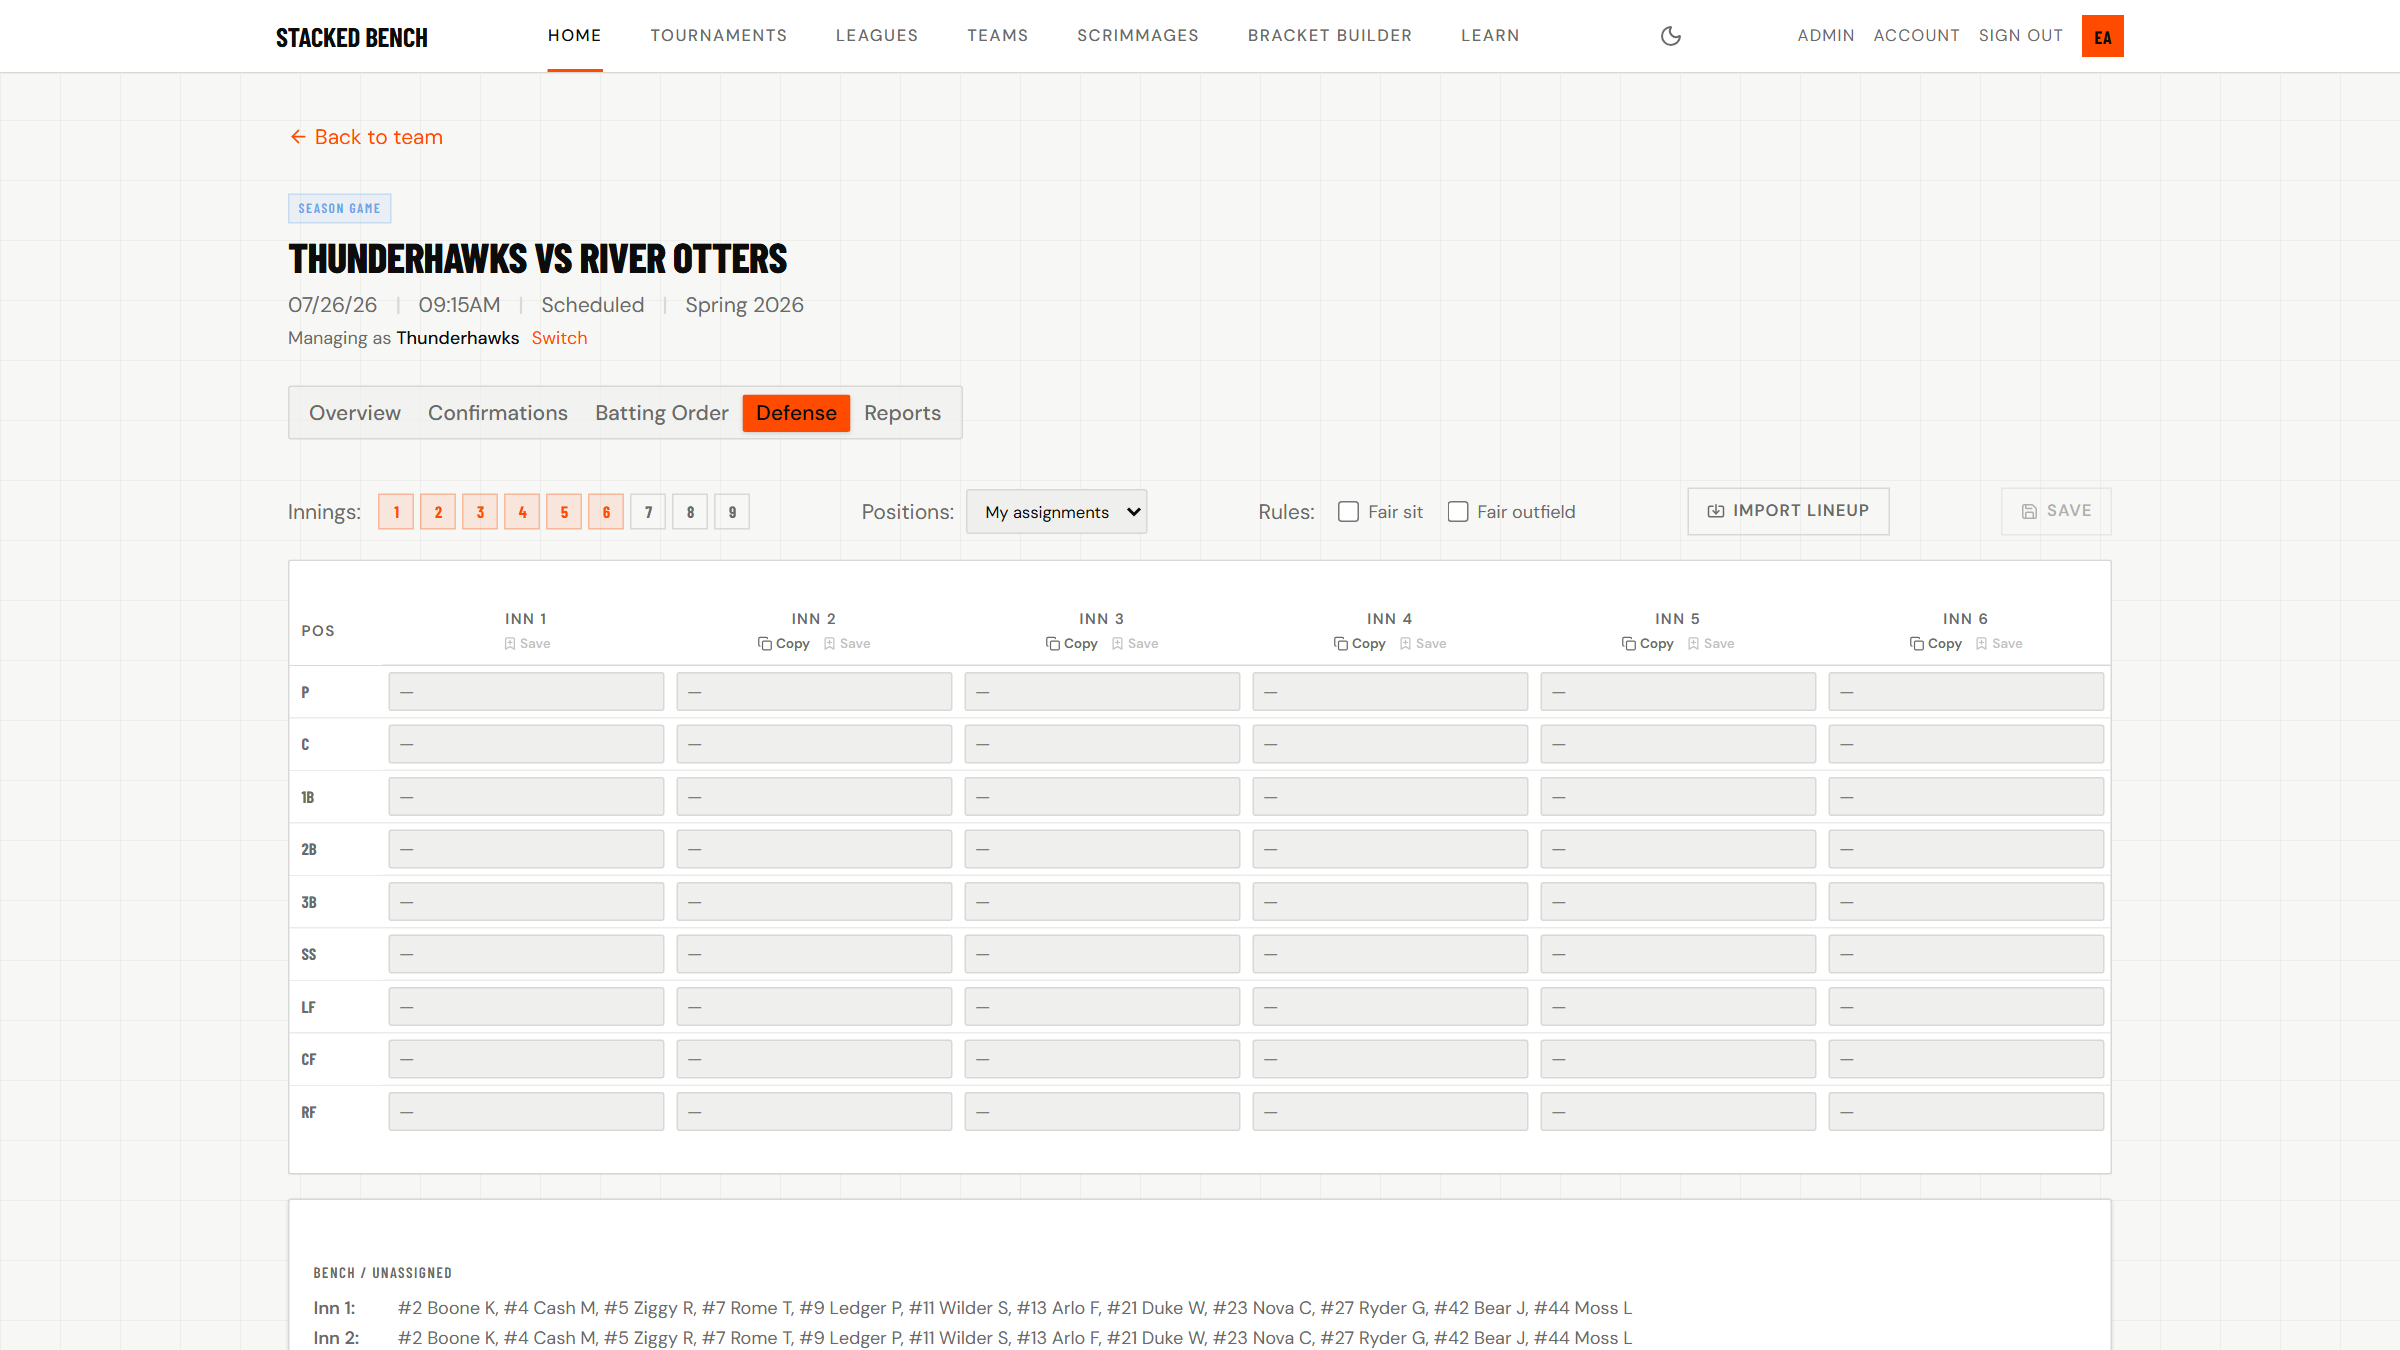Open the EA user avatar
2400x1350 pixels.
coord(2102,36)
